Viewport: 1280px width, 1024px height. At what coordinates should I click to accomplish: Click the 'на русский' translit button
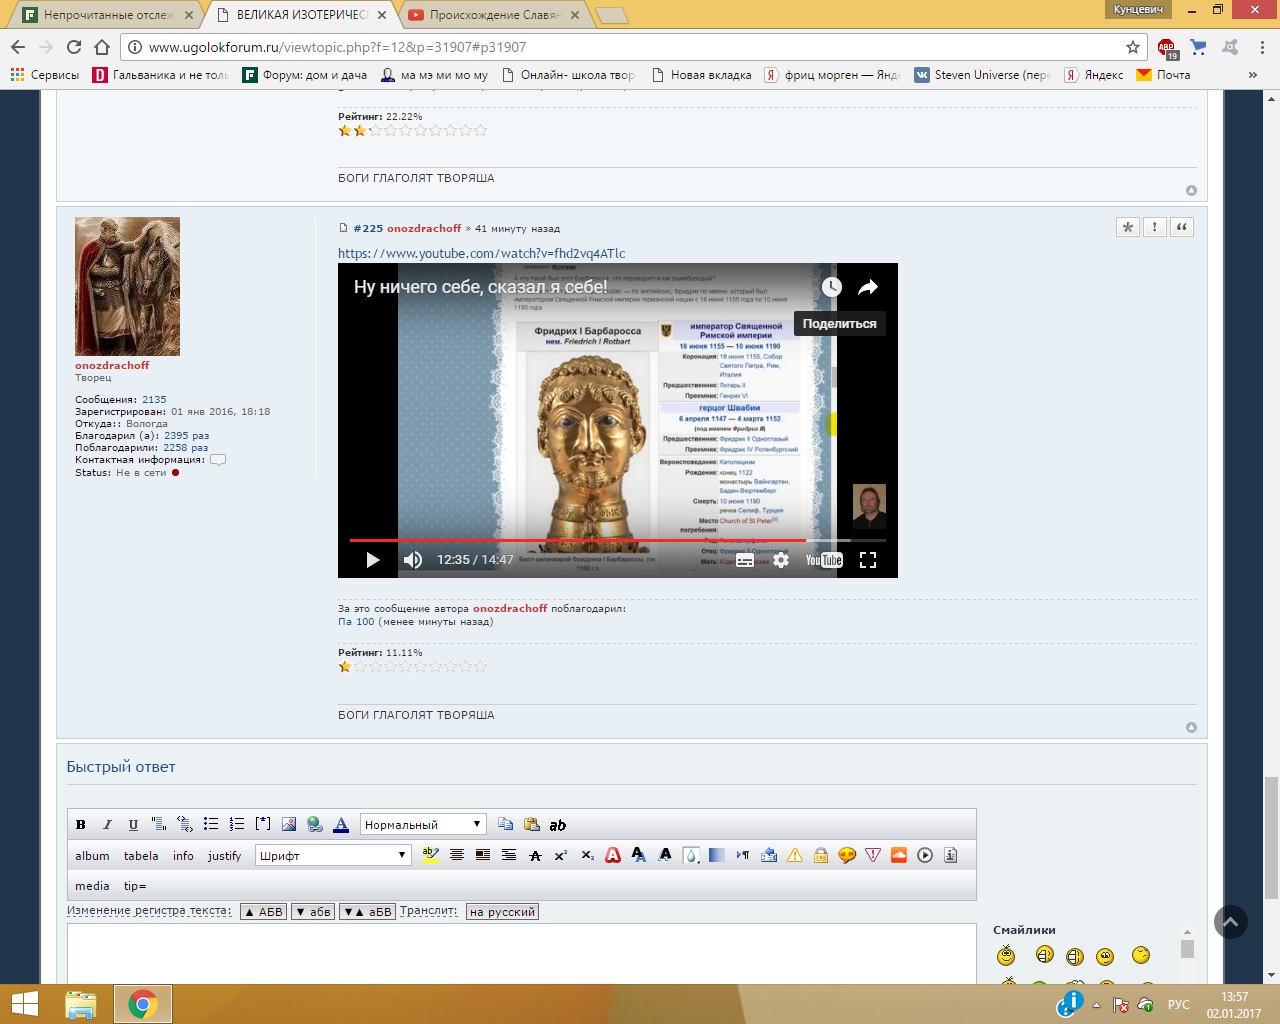click(502, 912)
